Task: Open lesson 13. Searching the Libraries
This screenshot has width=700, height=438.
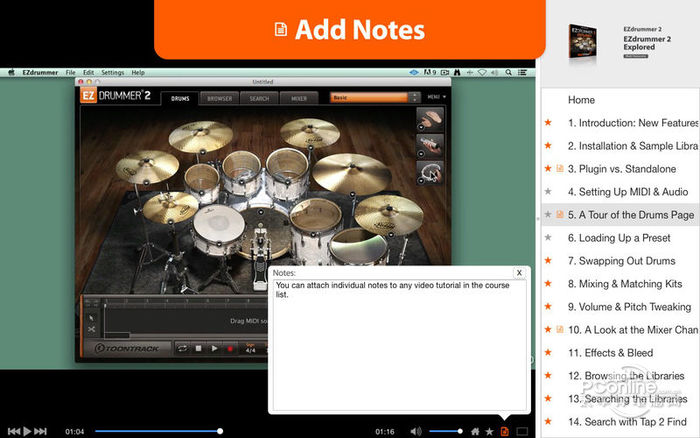Action: [x=627, y=399]
